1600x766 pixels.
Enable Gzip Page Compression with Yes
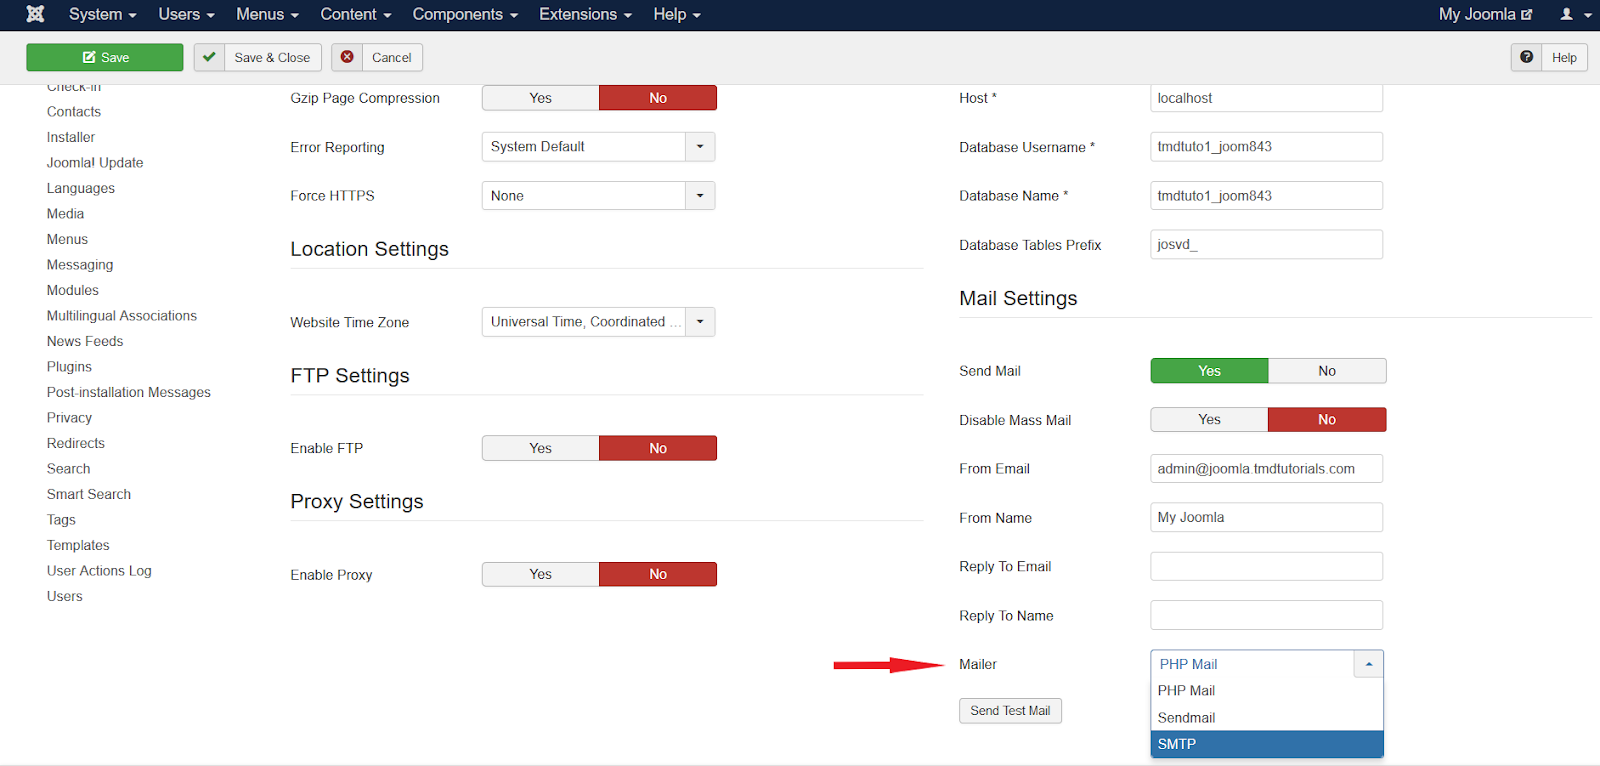[x=540, y=98]
